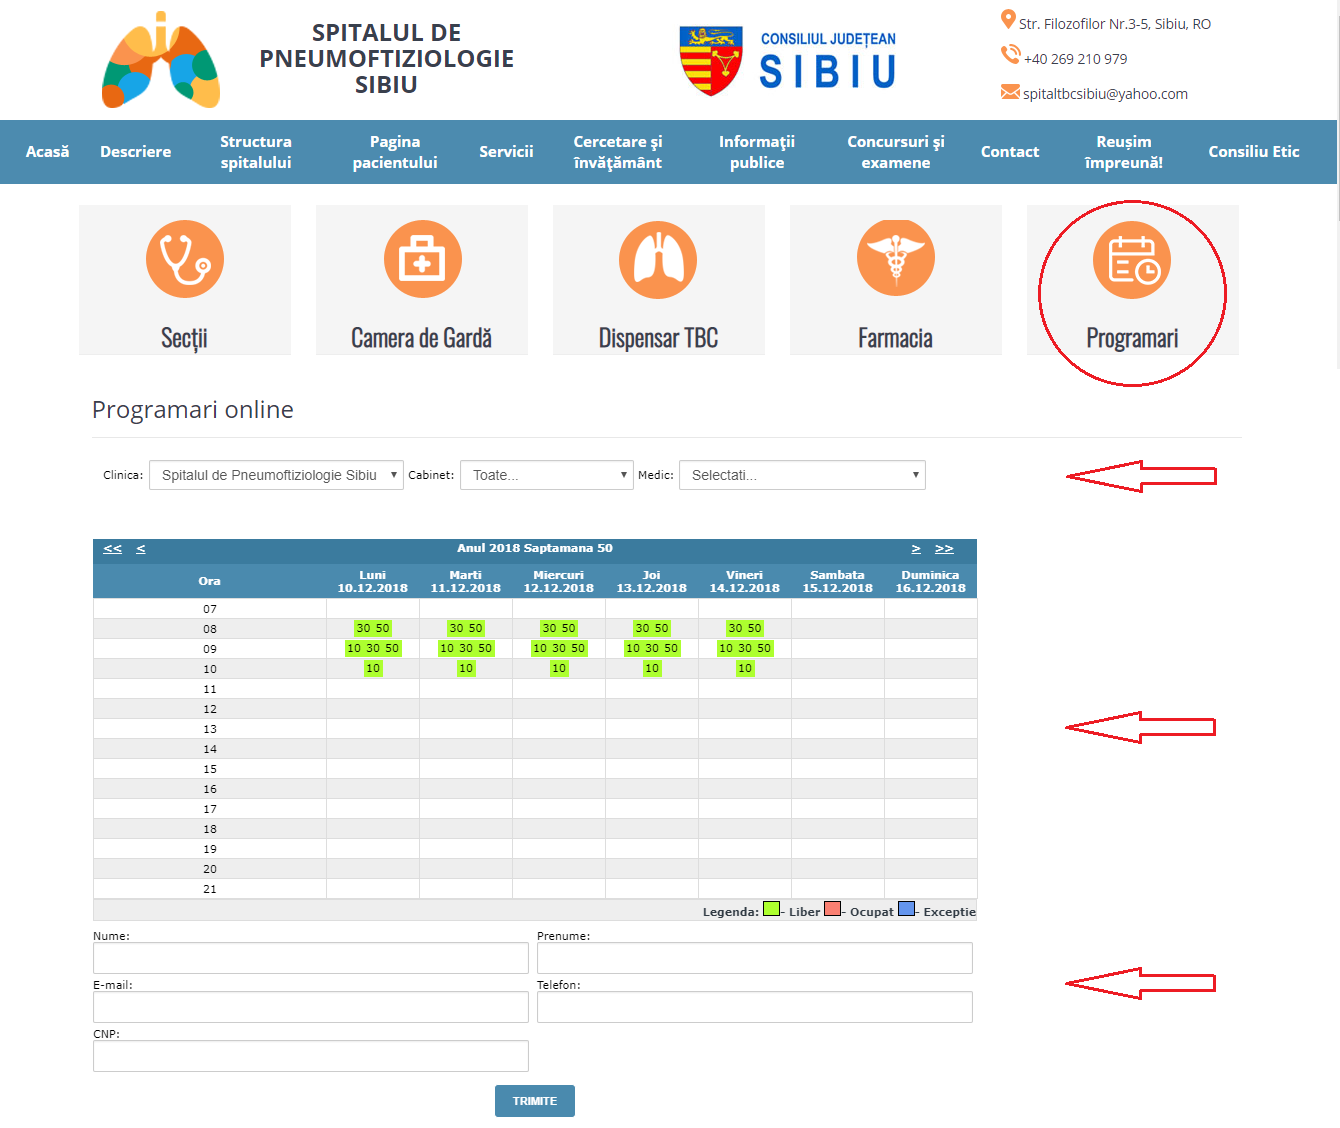The image size is (1340, 1128).
Task: Open the Medic dropdown showing Selectati...
Action: [802, 474]
